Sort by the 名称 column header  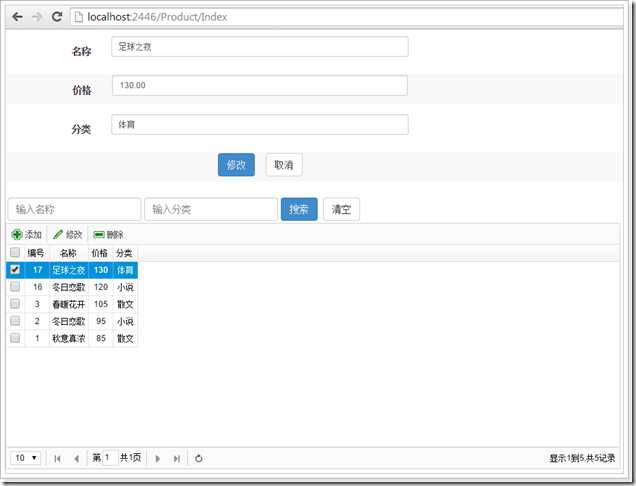click(x=68, y=253)
